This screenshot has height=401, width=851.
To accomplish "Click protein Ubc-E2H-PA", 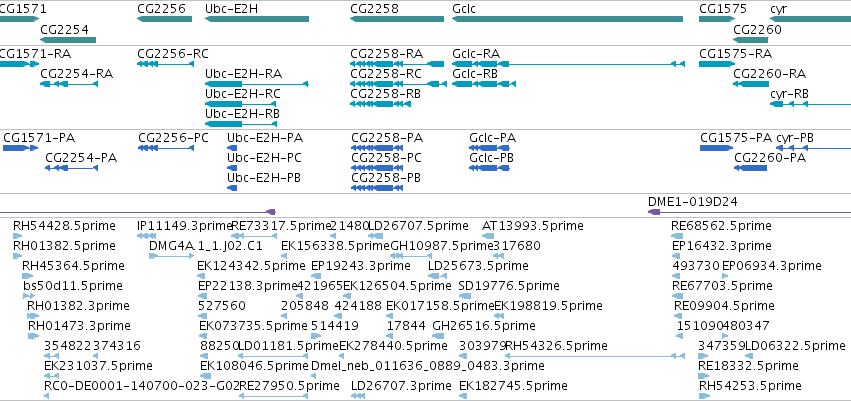I will pos(232,148).
